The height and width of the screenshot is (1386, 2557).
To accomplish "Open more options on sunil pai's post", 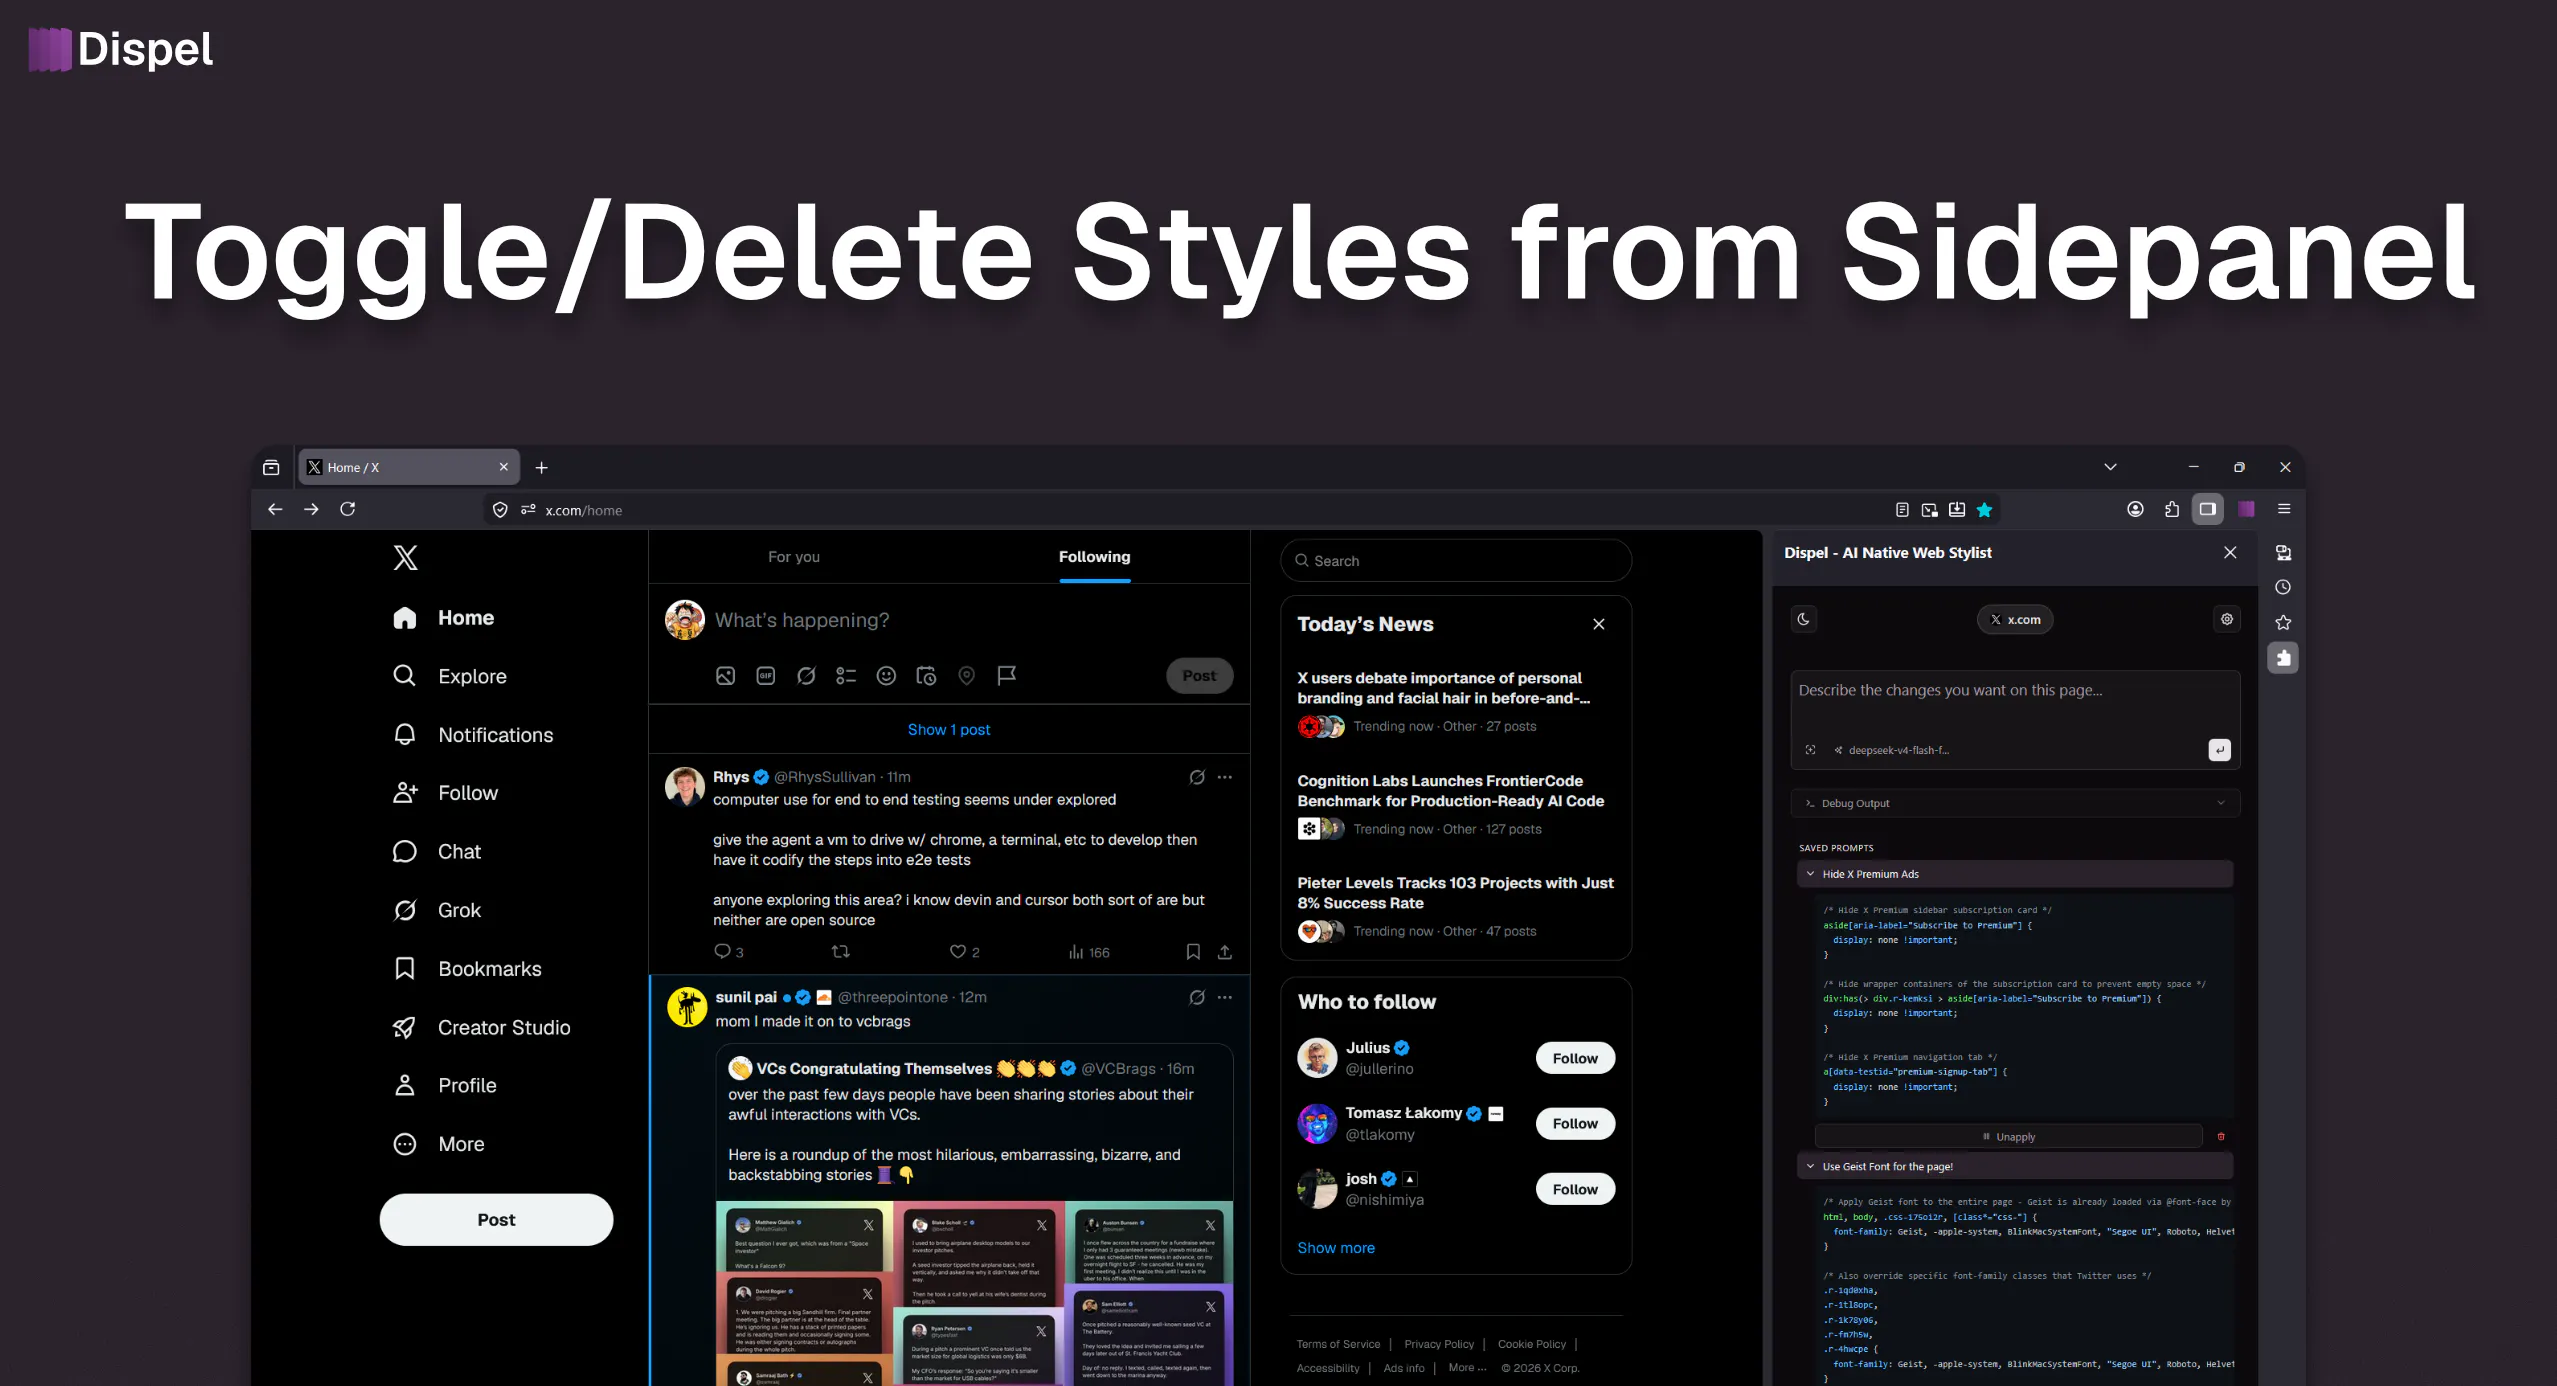I will click(x=1225, y=997).
